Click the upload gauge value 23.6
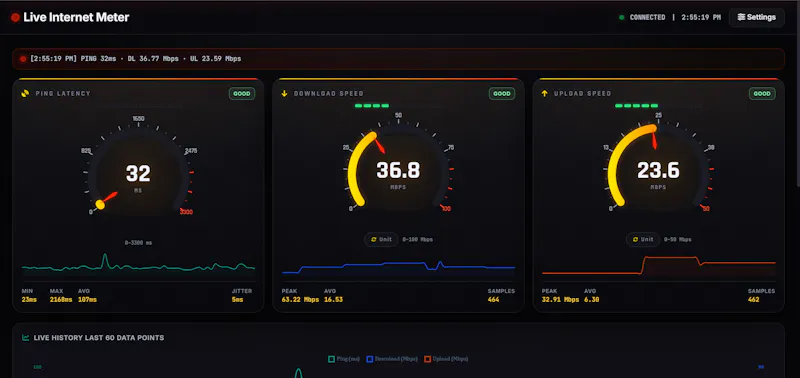Image resolution: width=800 pixels, height=378 pixels. 658,170
